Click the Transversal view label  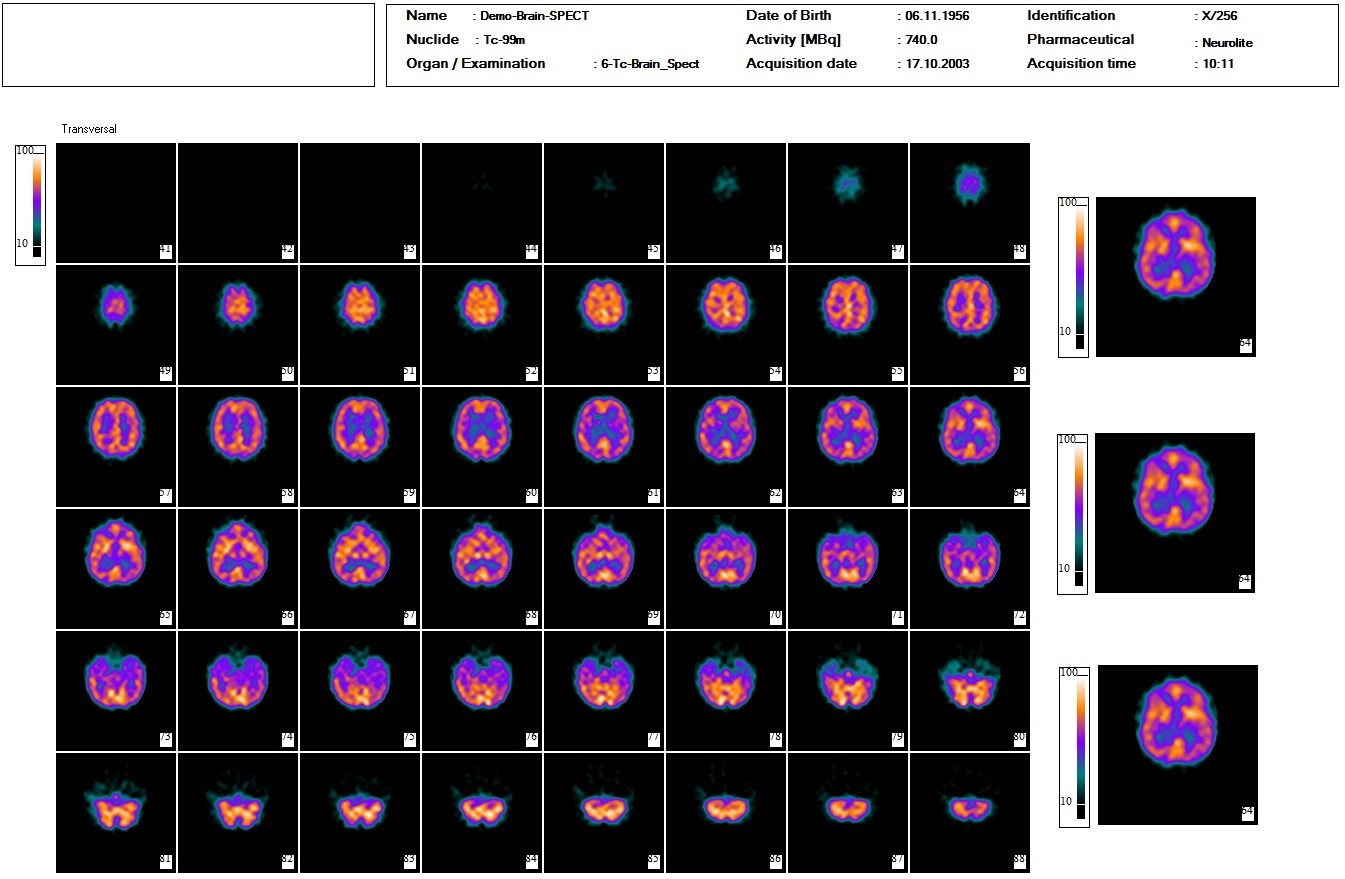pyautogui.click(x=89, y=129)
